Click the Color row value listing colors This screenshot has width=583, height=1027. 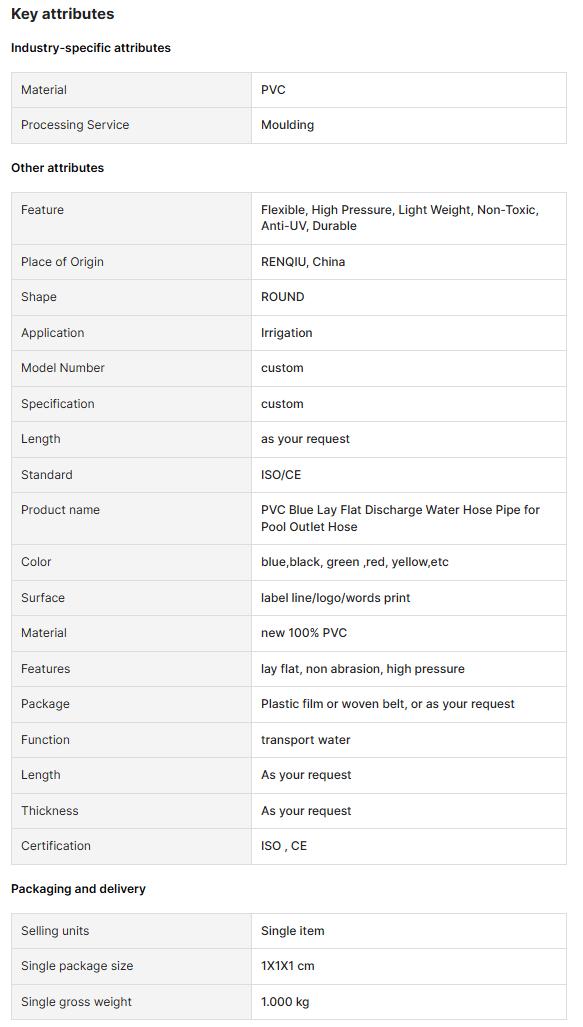pyautogui.click(x=354, y=562)
